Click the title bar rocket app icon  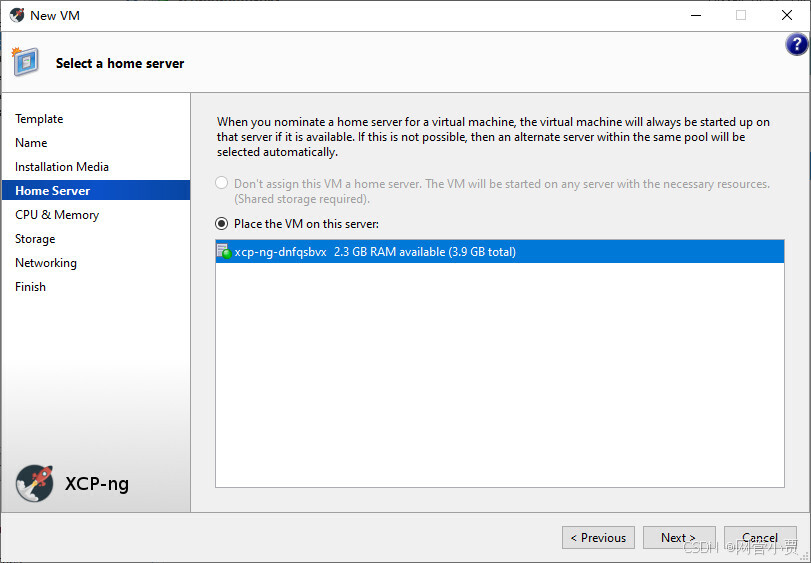[17, 16]
